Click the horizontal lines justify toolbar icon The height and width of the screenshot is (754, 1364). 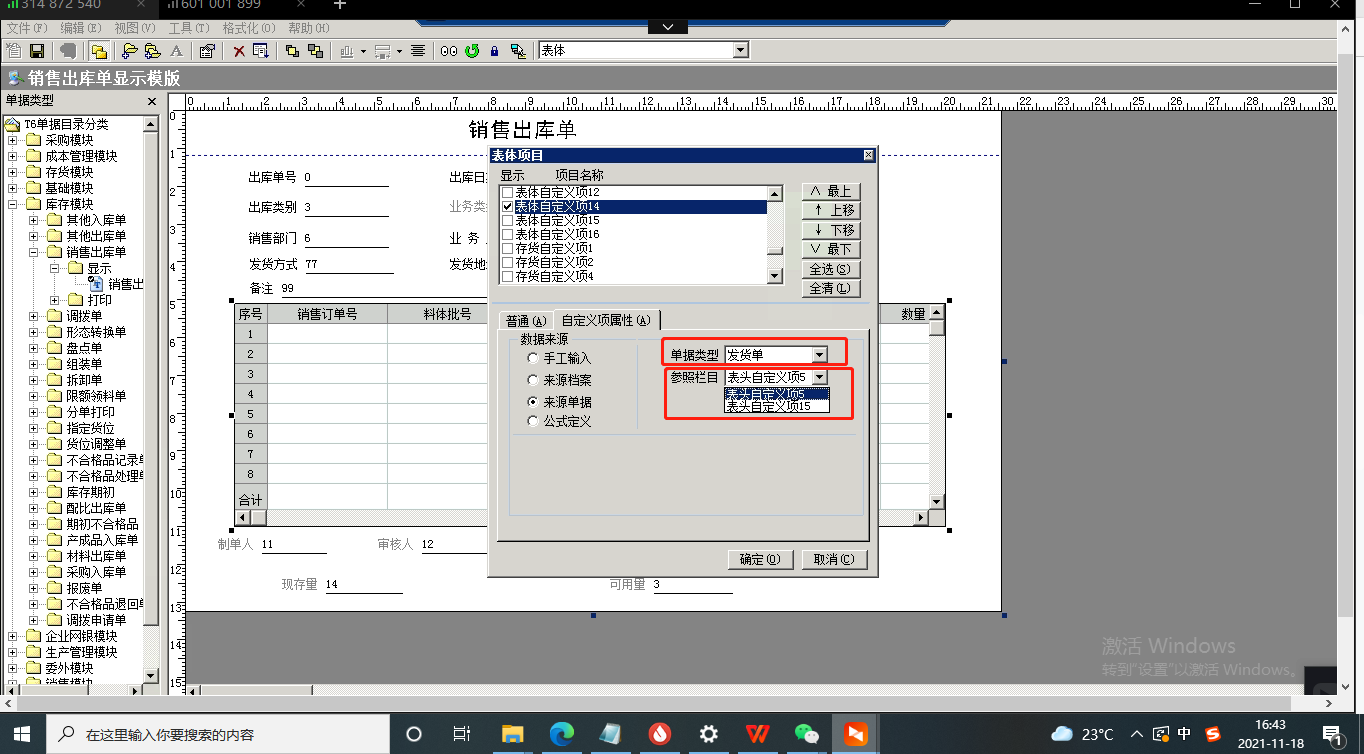click(x=418, y=50)
